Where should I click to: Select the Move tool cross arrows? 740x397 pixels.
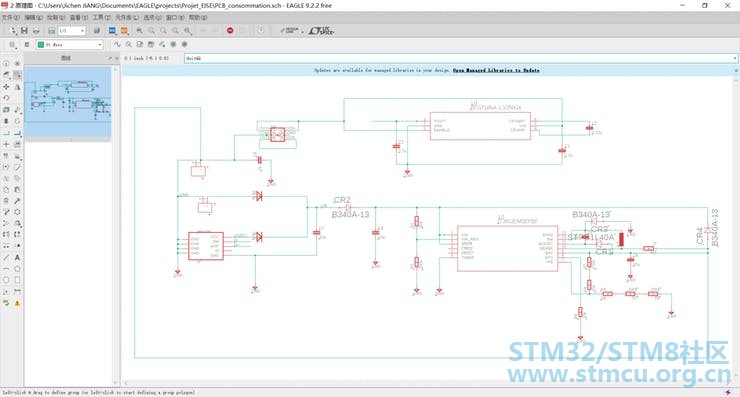coord(6,87)
